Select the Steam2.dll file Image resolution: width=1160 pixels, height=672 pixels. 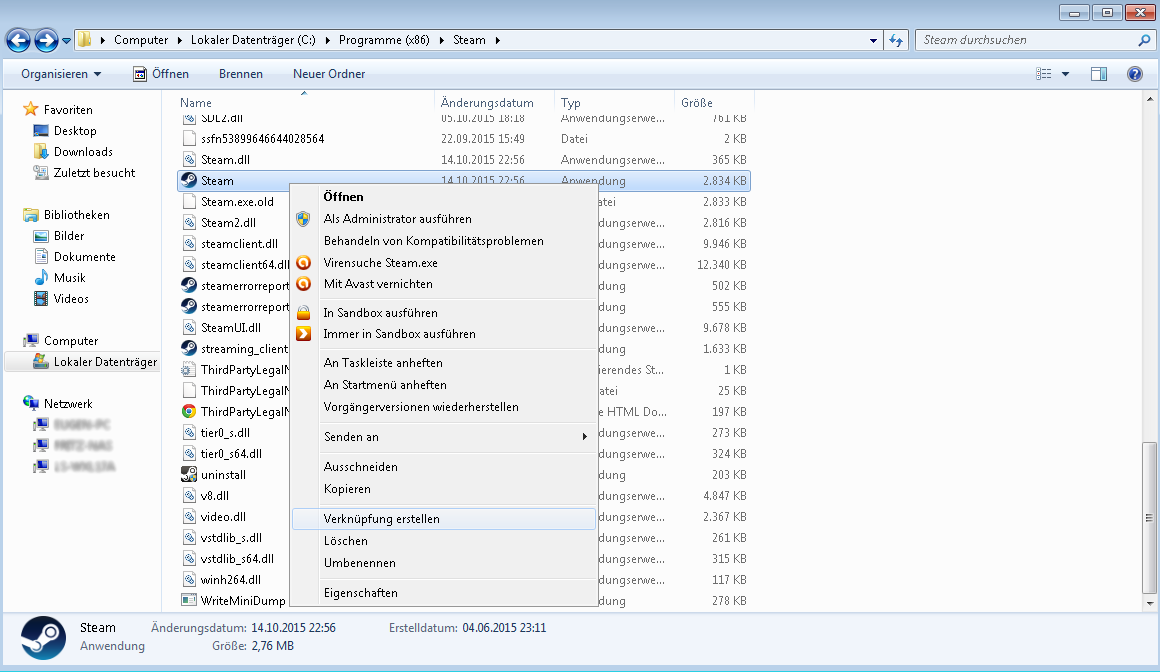228,223
